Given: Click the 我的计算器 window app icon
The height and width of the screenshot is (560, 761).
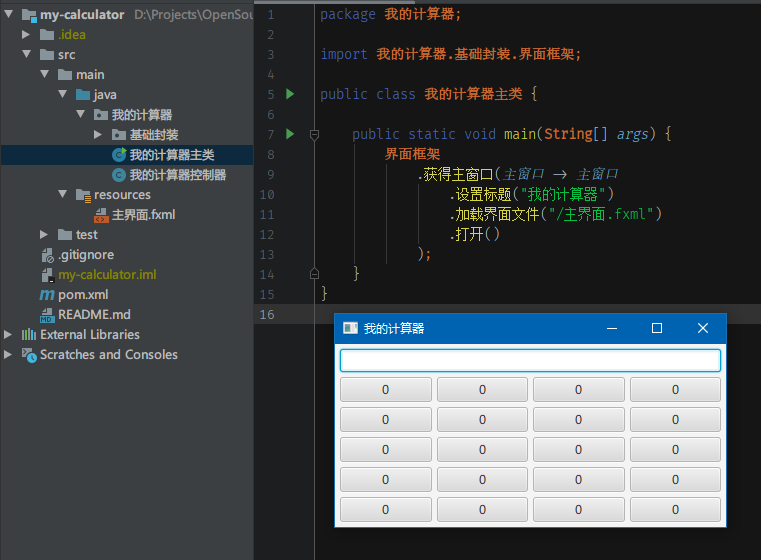Looking at the screenshot, I should tap(350, 328).
